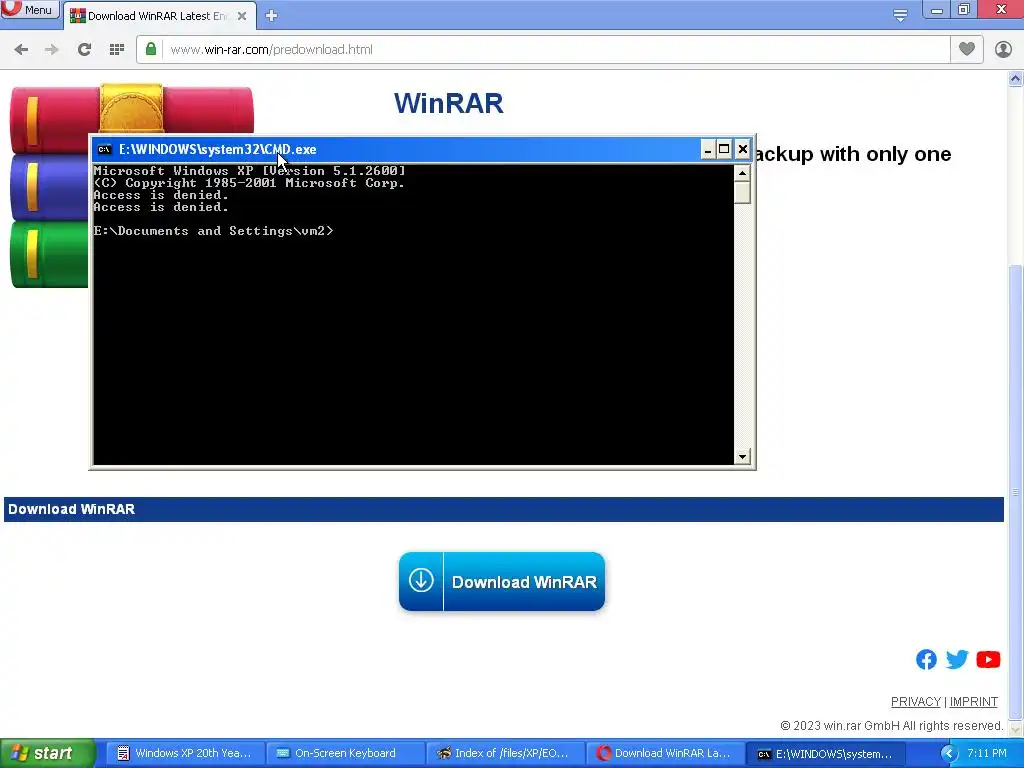Open the WinRAR Facebook page icon

tap(926, 660)
